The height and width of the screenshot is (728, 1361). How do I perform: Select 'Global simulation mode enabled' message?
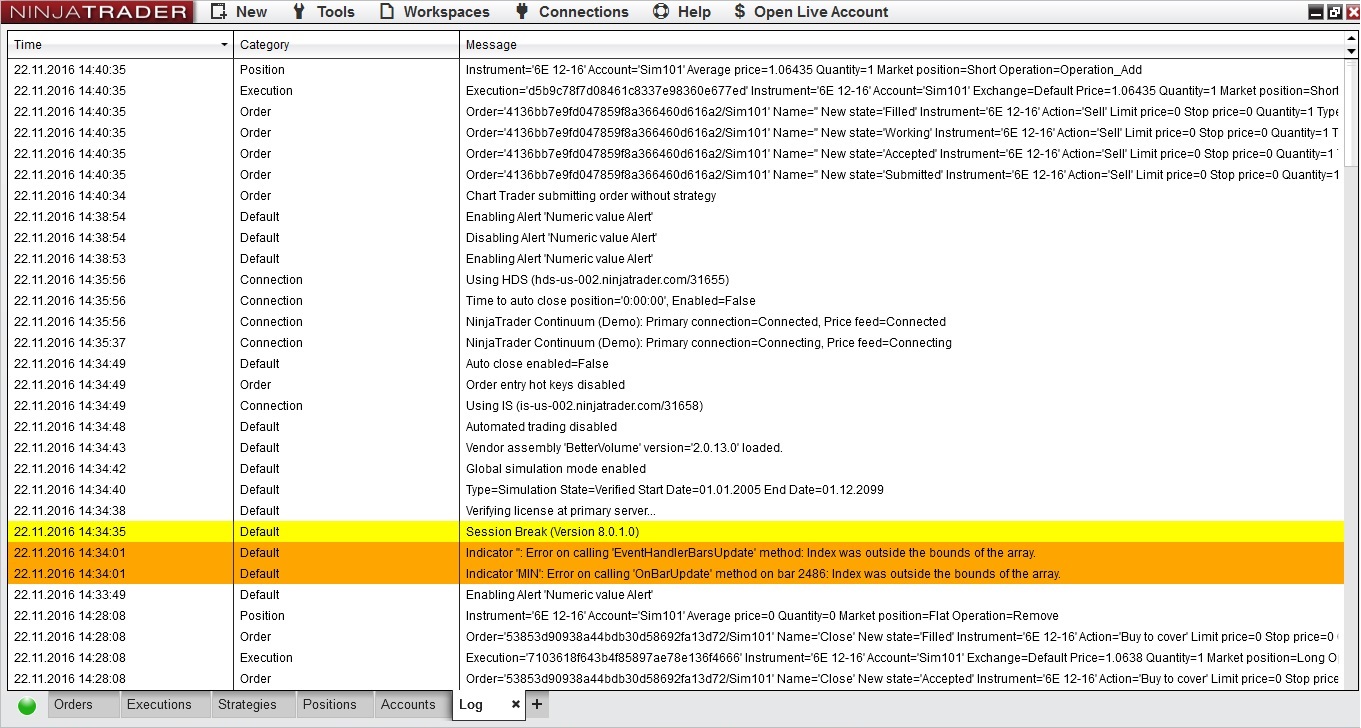coord(556,469)
